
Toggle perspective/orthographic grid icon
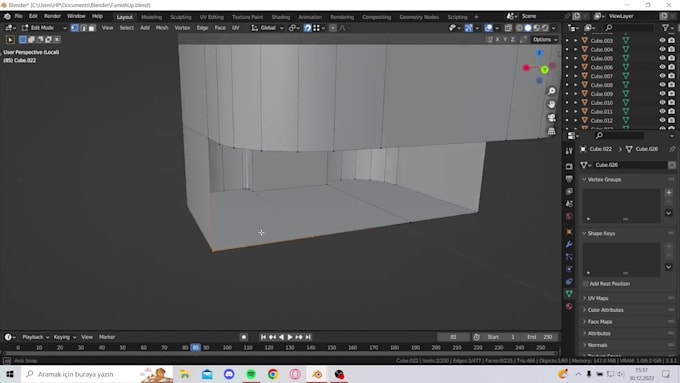tap(551, 131)
